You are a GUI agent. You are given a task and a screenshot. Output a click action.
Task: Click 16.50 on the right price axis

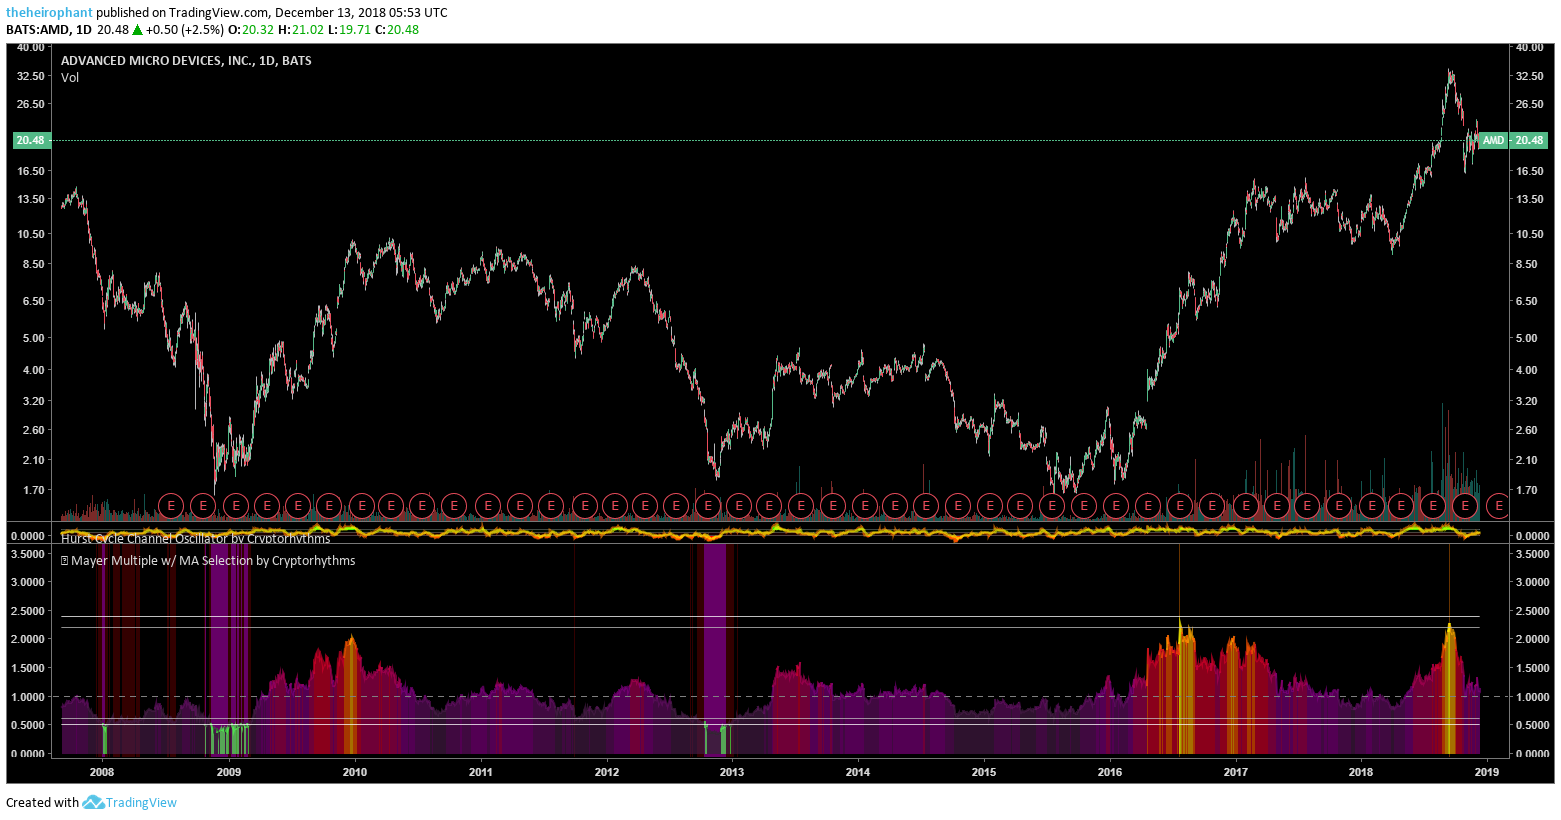point(1529,171)
